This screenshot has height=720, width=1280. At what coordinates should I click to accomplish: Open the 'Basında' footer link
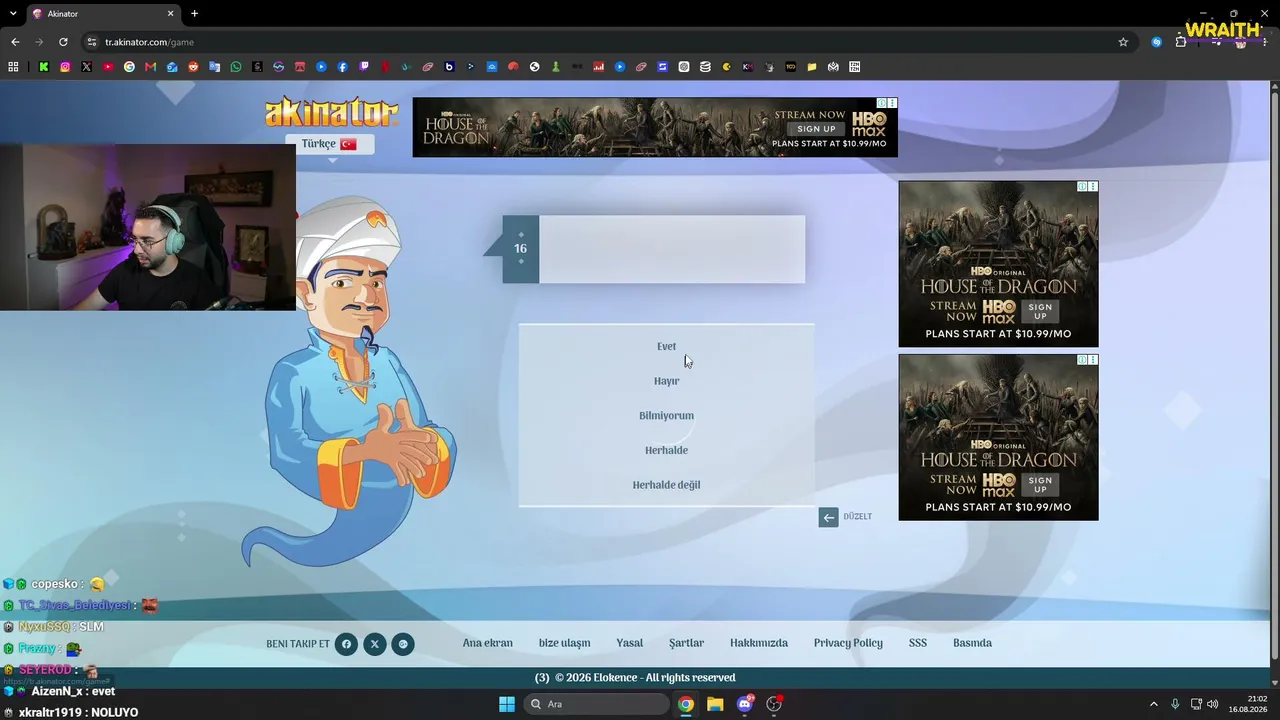(x=972, y=643)
